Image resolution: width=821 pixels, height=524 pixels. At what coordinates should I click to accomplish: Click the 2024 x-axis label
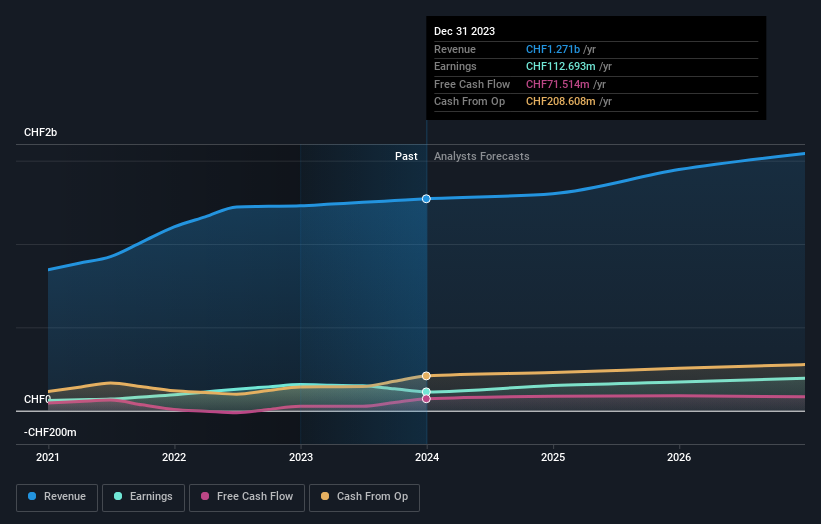427,457
